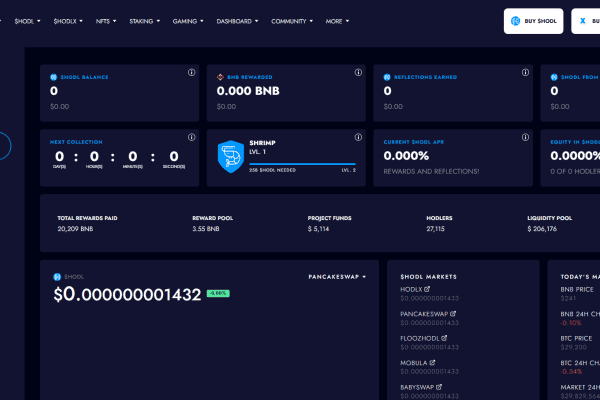Expand the $HODLX navigation menu
Screen dimensions: 600x400
[68, 21]
